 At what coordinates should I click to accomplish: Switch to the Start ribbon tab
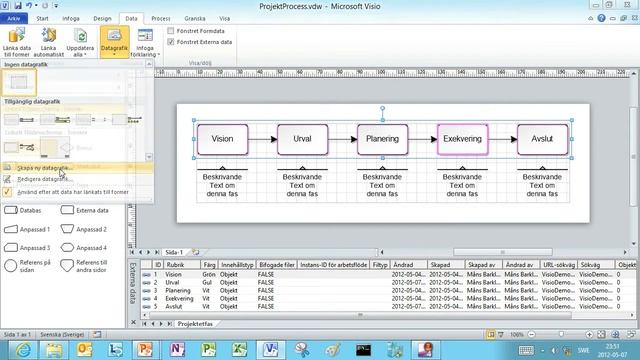point(42,18)
